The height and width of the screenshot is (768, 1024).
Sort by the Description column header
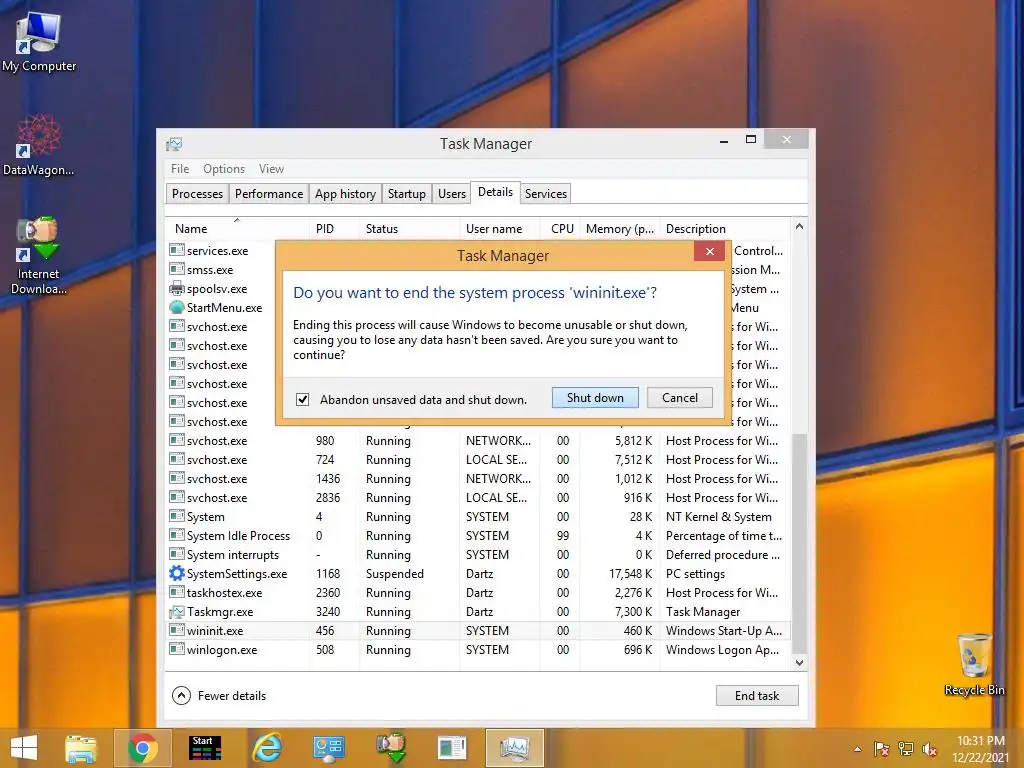coord(725,229)
